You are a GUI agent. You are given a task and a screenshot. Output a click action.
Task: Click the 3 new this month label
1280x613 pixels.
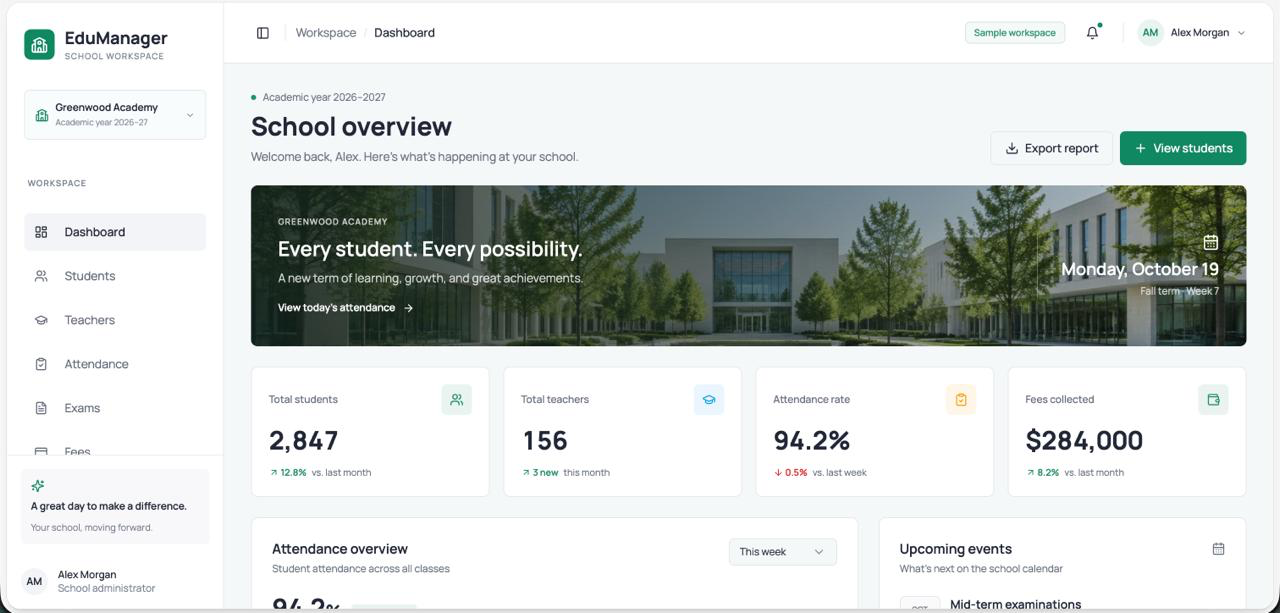tap(566, 473)
